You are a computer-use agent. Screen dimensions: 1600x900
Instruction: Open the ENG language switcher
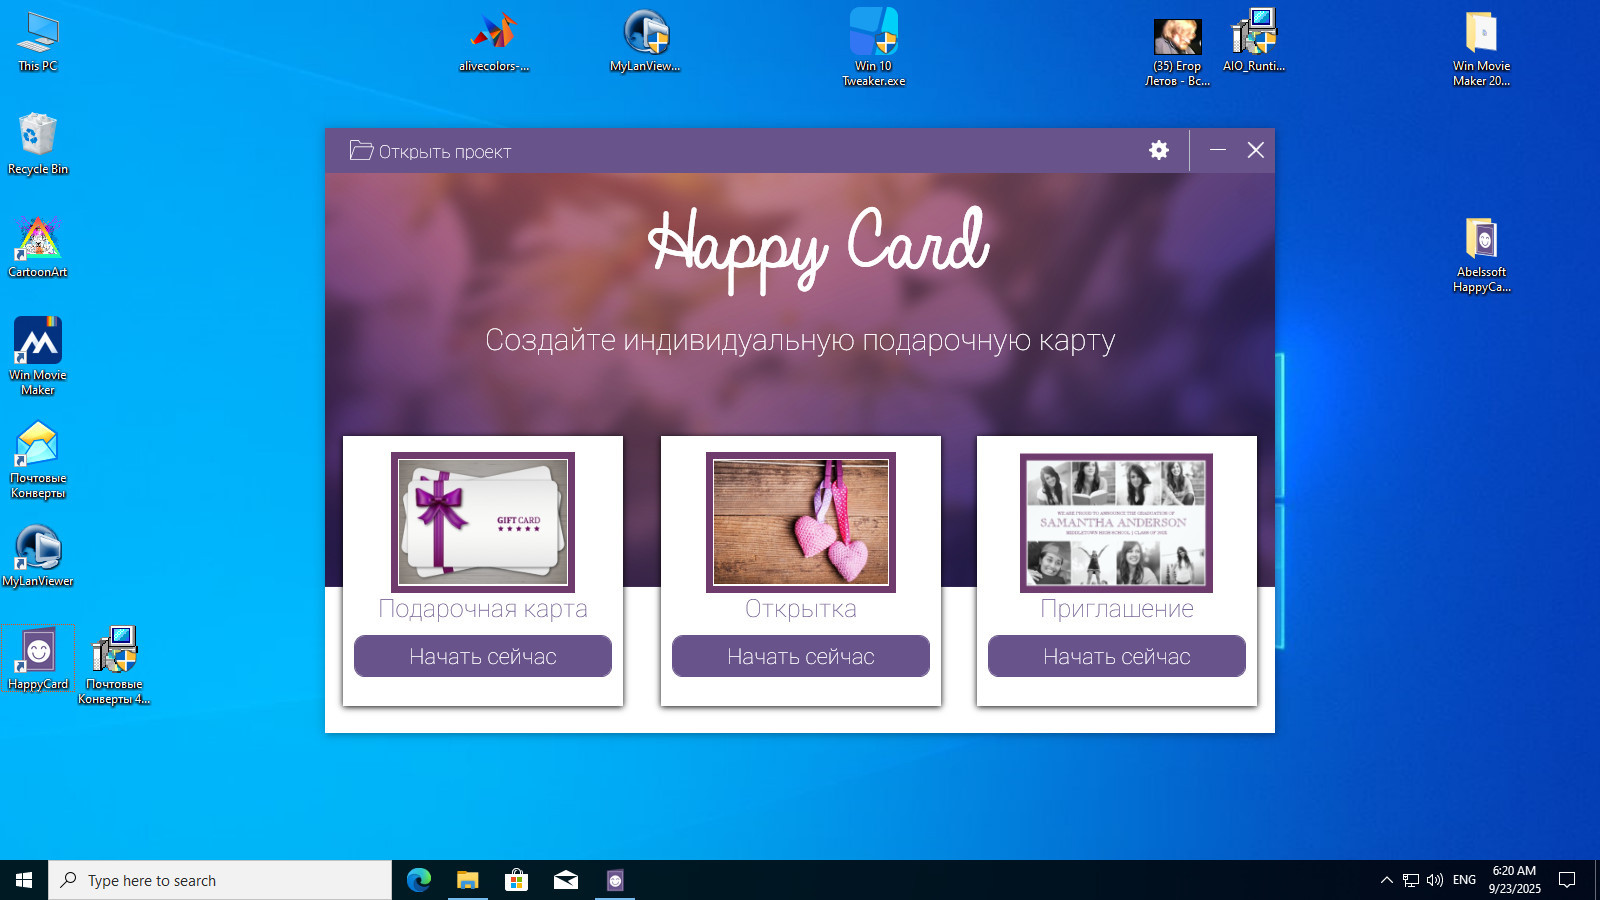[x=1464, y=880]
